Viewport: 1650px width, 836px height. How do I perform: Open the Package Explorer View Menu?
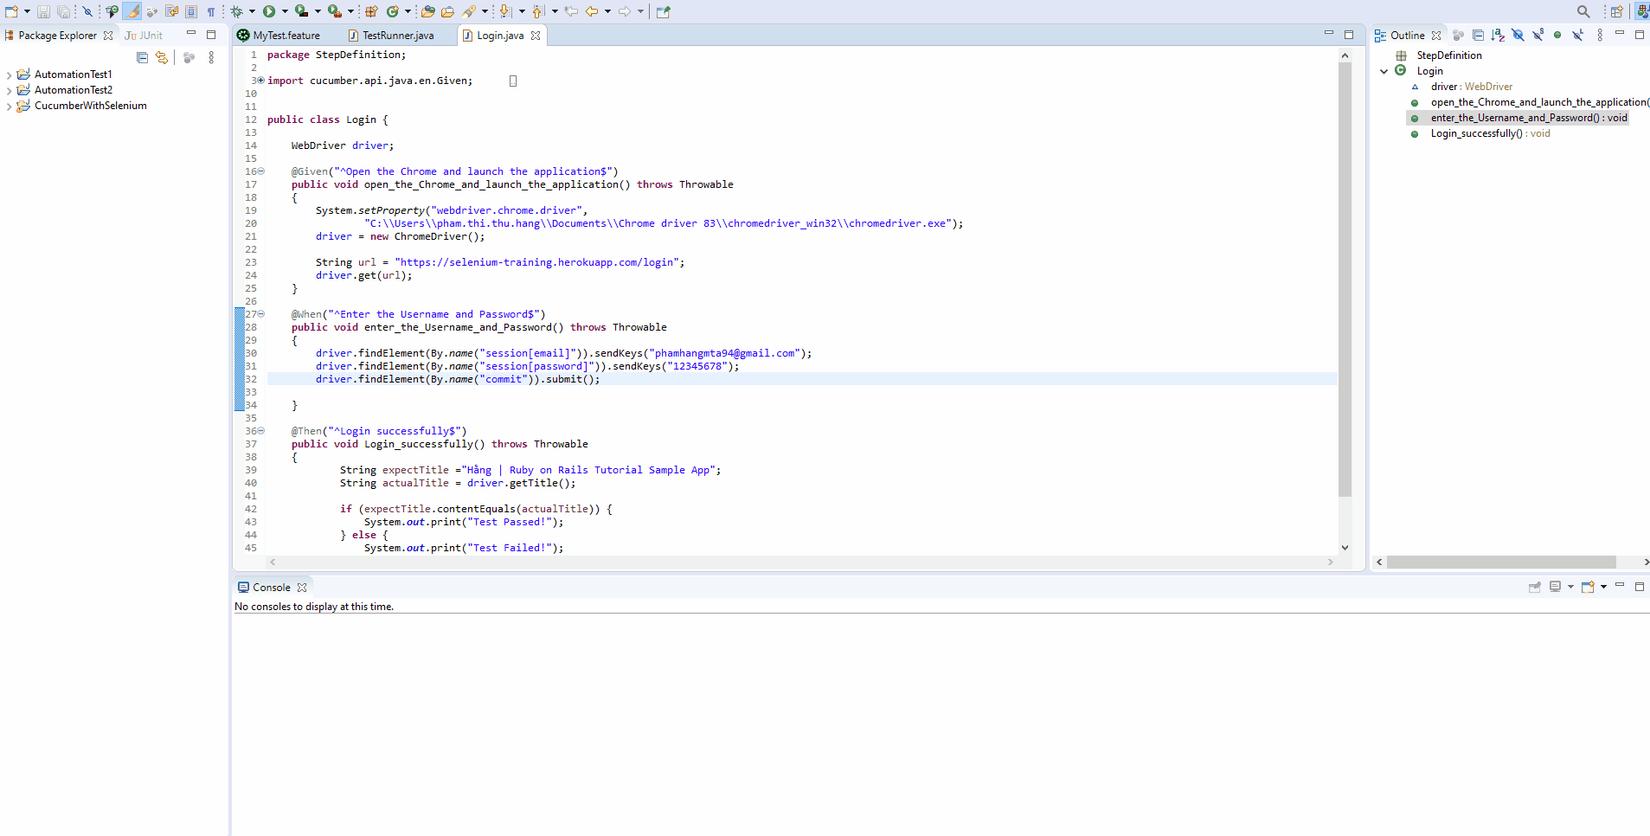click(211, 57)
